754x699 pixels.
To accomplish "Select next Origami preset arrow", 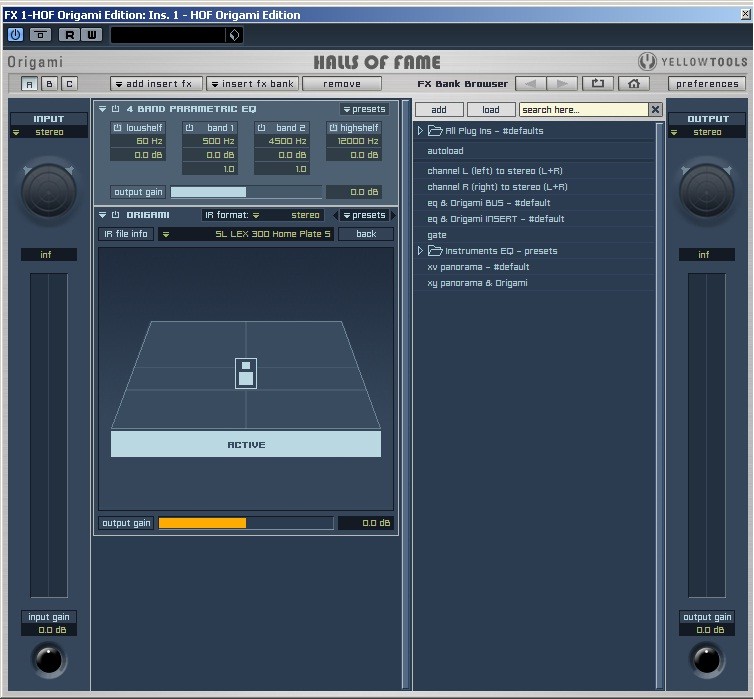I will tap(393, 215).
